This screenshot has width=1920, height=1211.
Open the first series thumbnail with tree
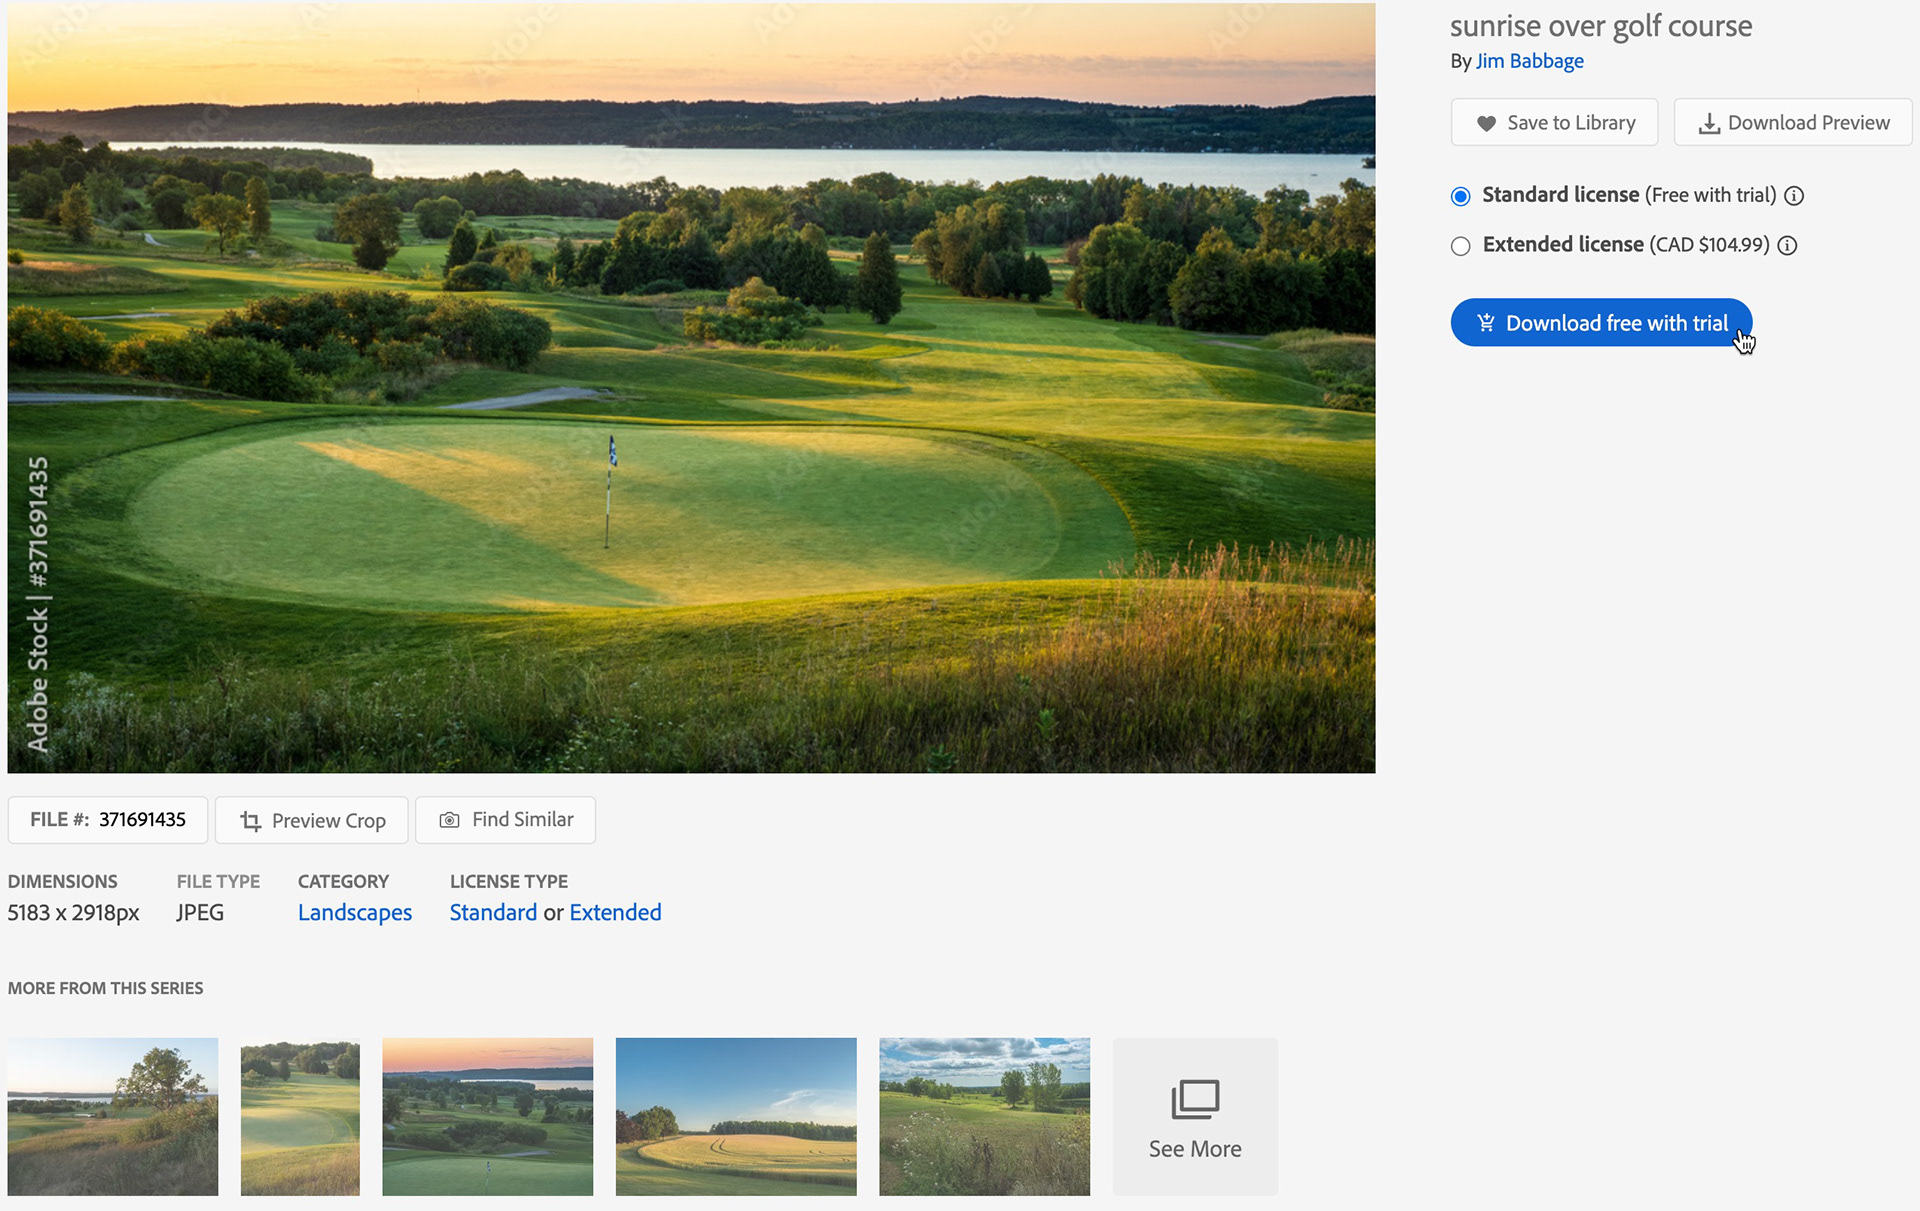click(113, 1116)
